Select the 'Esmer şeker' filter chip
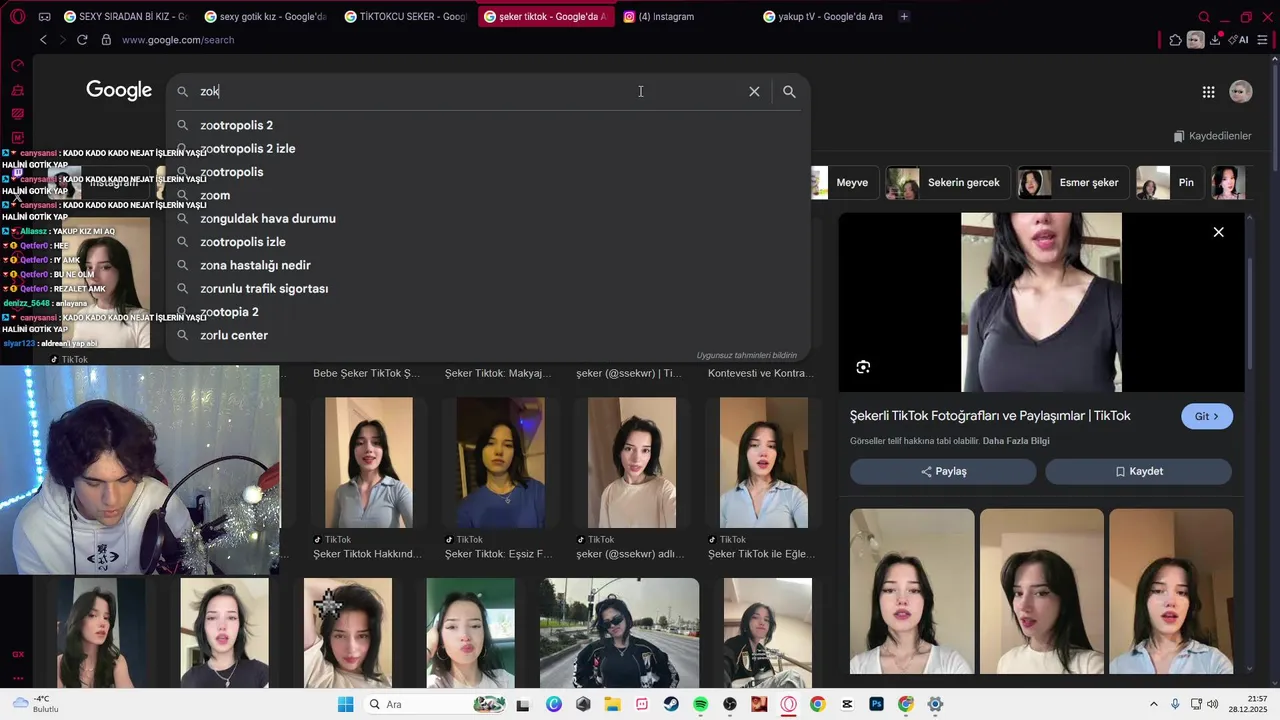1280x720 pixels. pos(1073,183)
